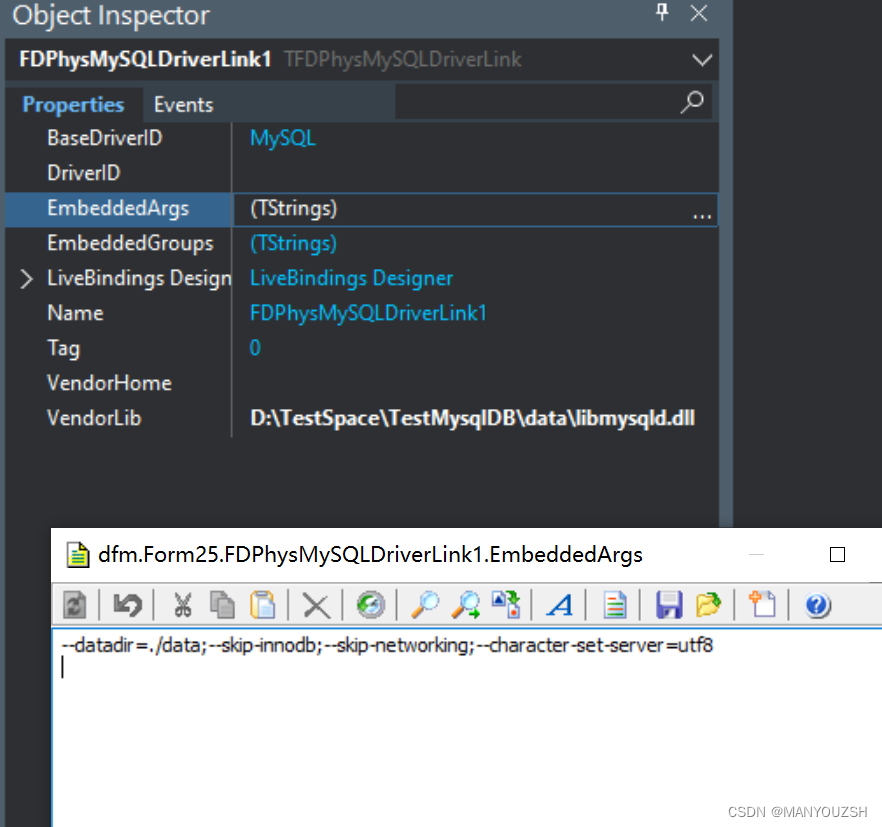Click the new document icon with plus
This screenshot has height=827, width=882.
[762, 604]
